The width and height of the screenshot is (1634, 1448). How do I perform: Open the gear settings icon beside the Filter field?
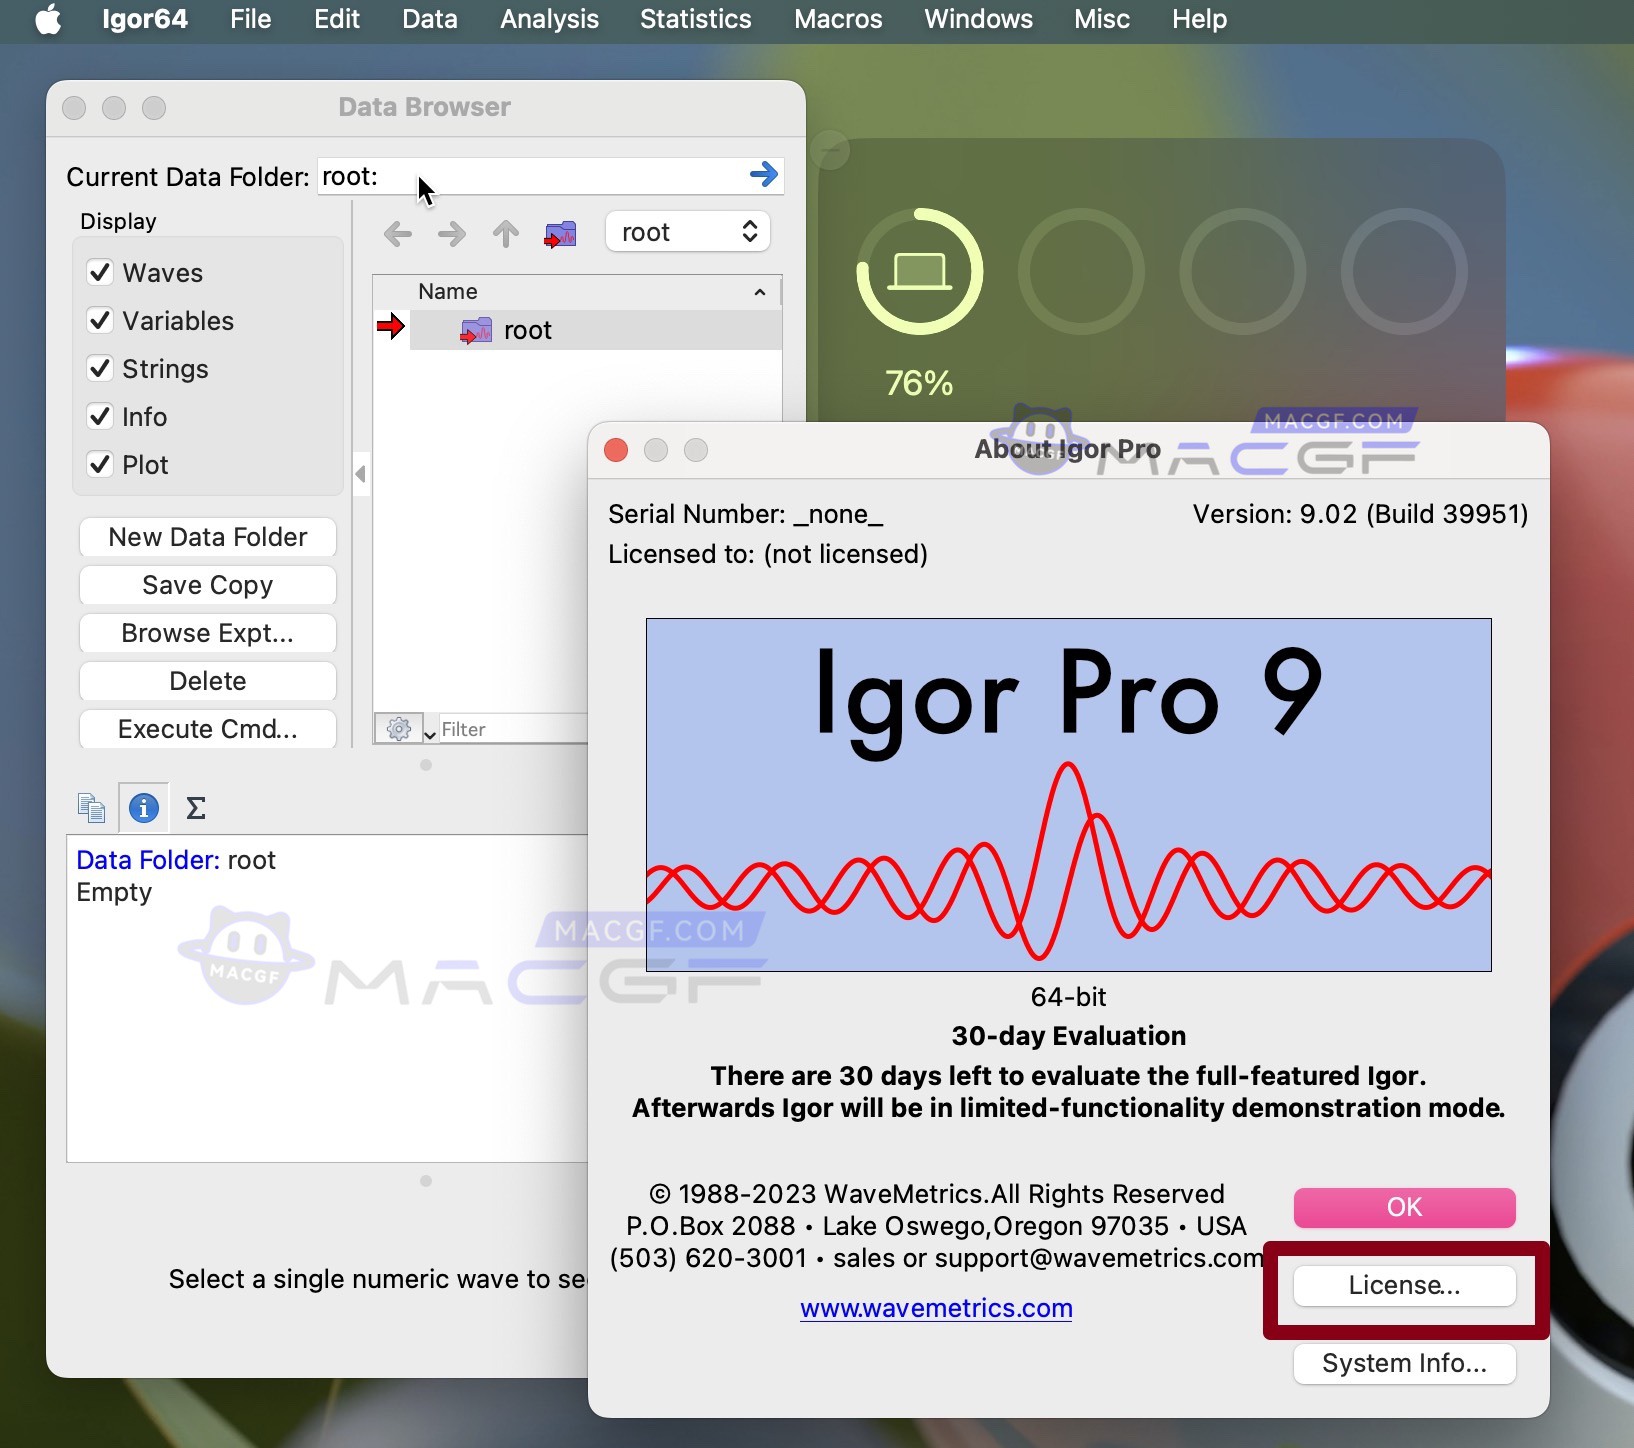397,728
